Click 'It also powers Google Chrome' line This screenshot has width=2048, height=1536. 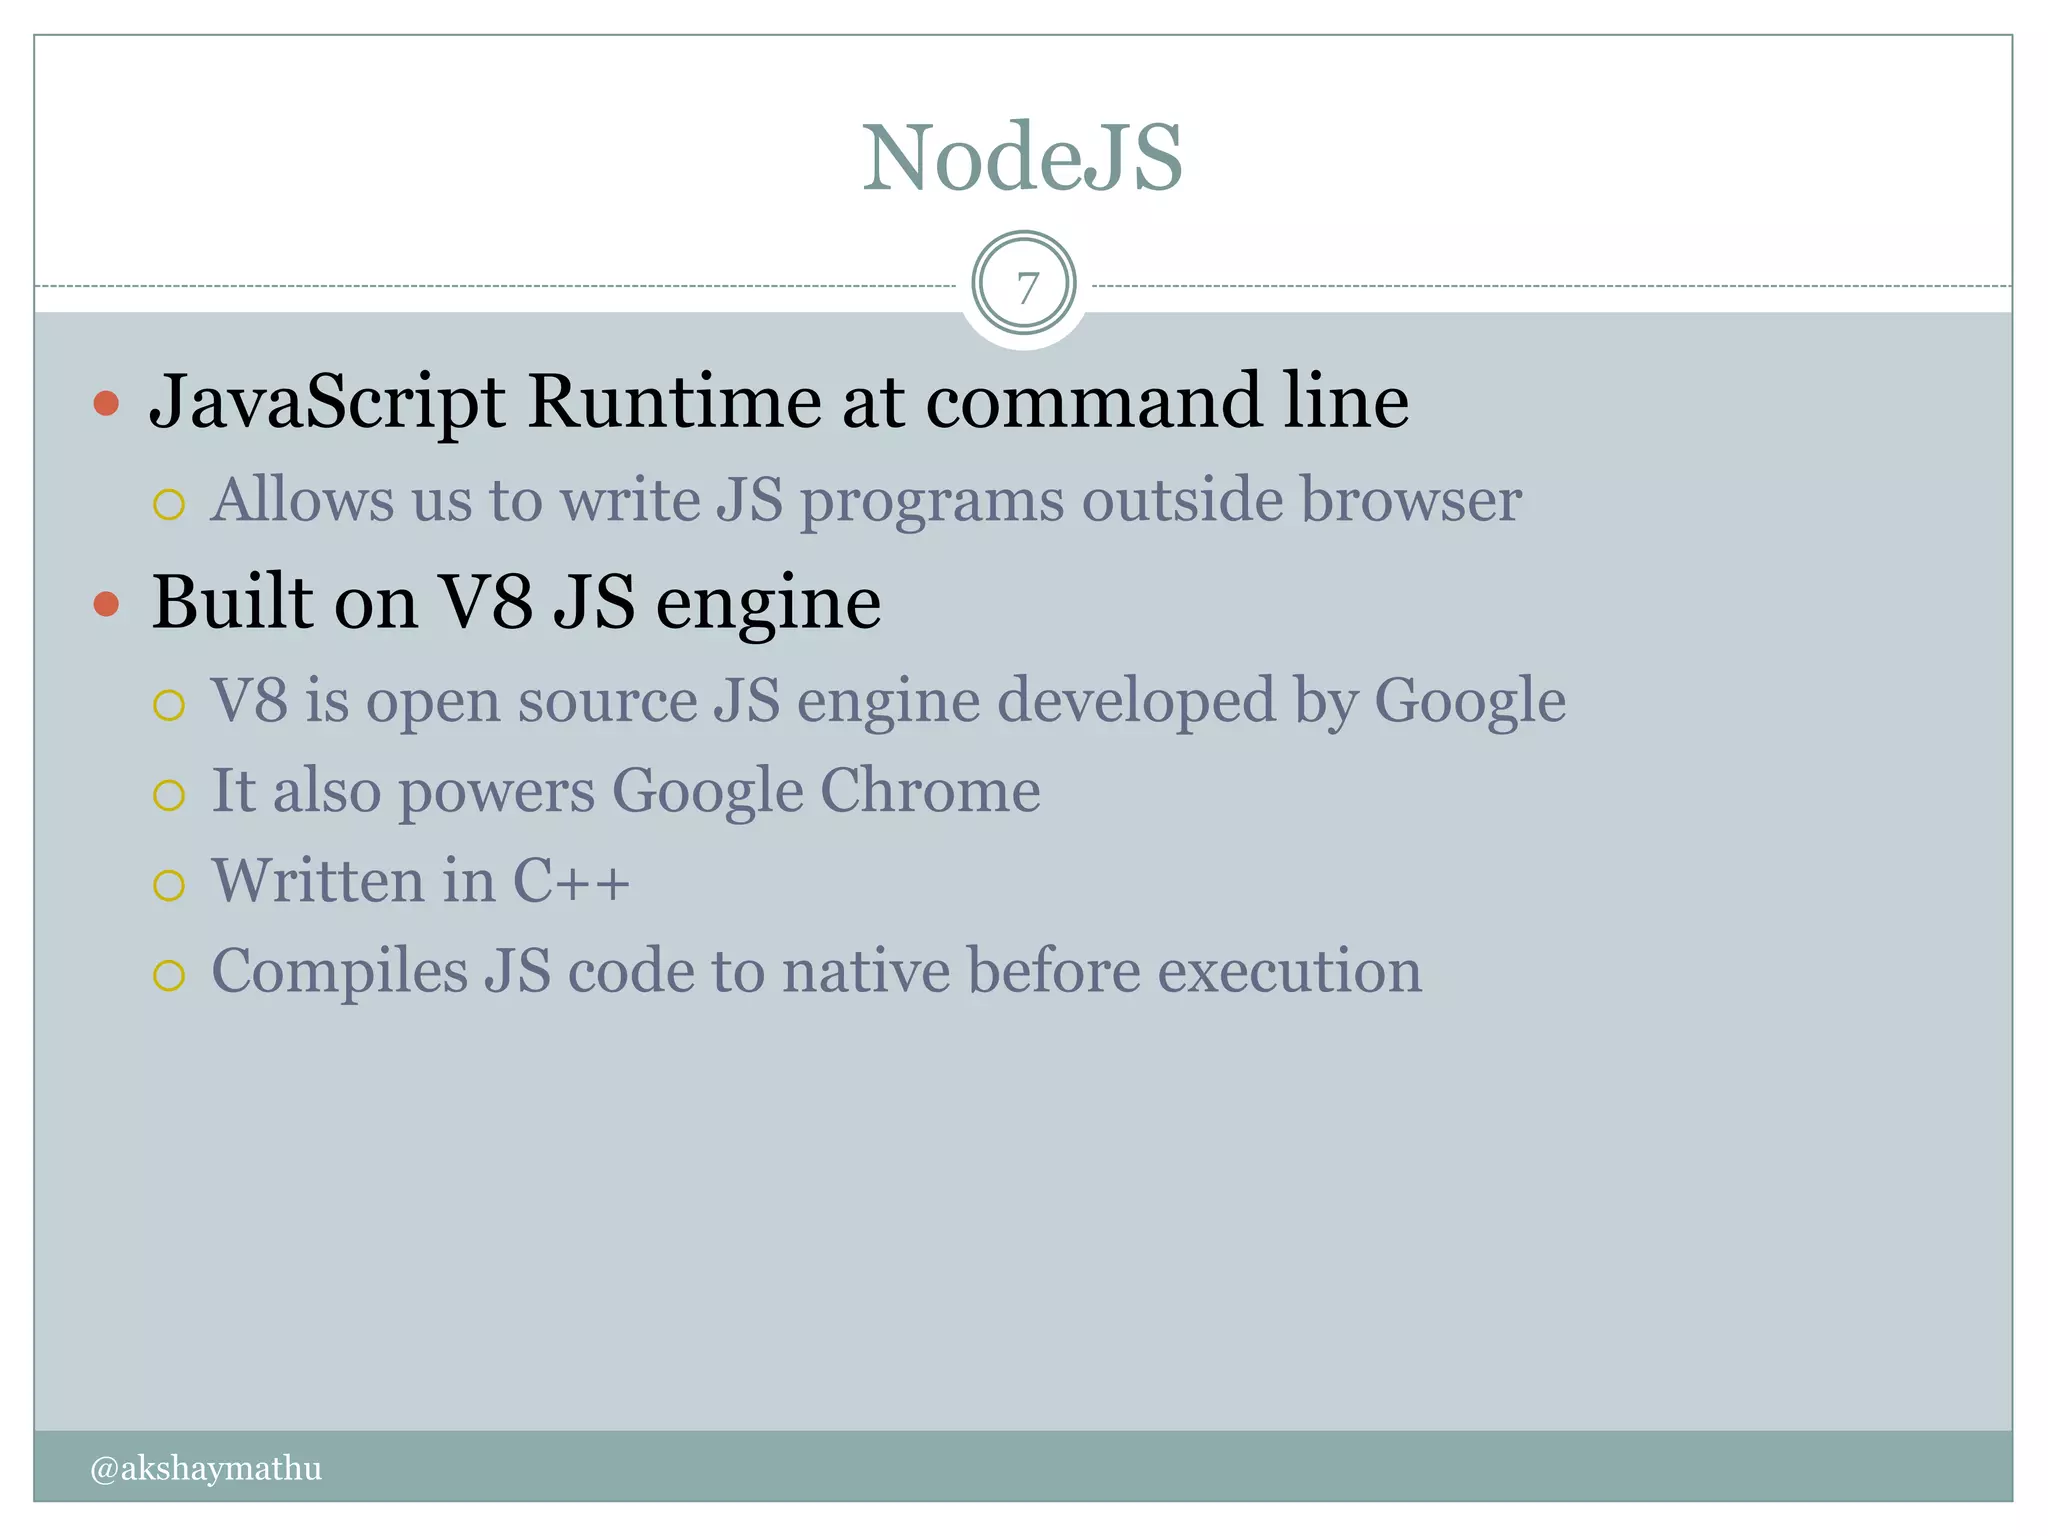[x=626, y=791]
